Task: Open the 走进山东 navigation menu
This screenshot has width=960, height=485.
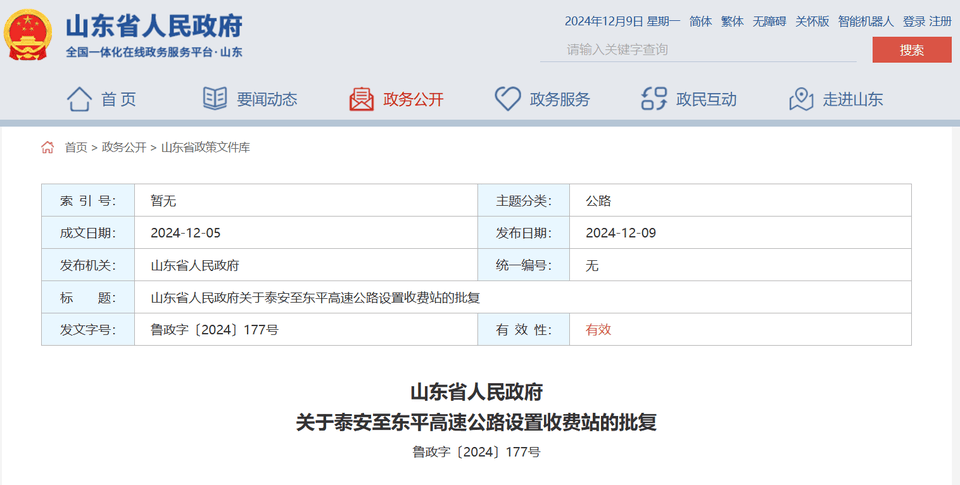Action: pyautogui.click(x=853, y=99)
